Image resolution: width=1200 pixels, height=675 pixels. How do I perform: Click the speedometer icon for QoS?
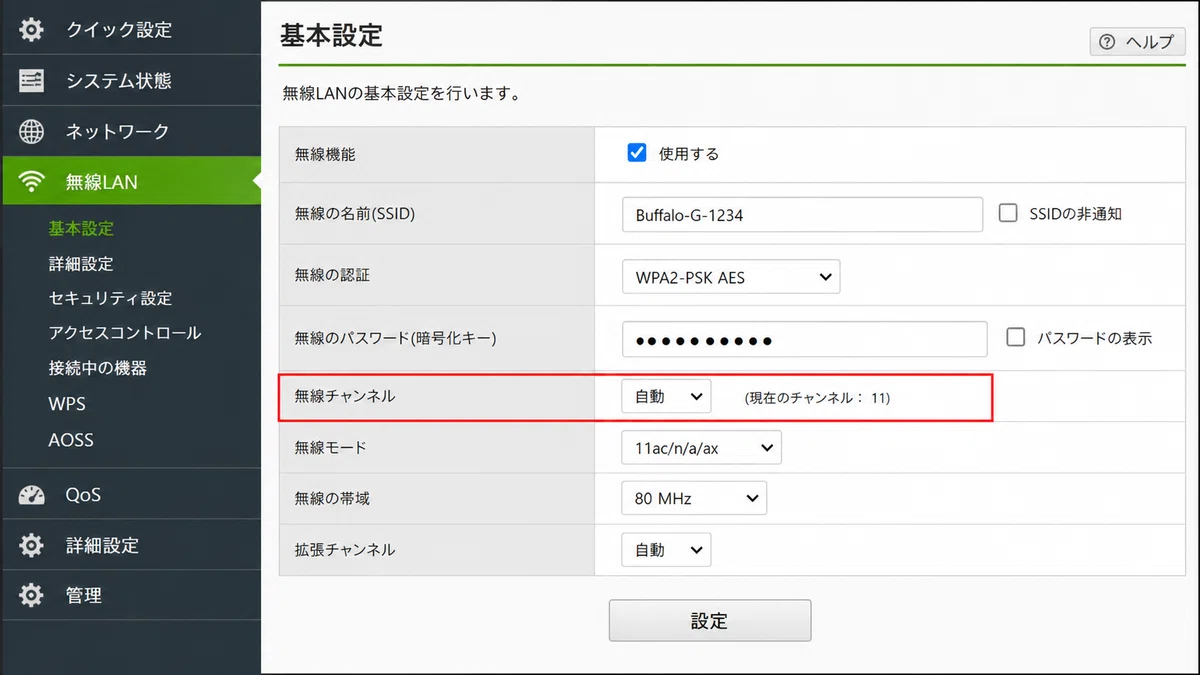(32, 495)
